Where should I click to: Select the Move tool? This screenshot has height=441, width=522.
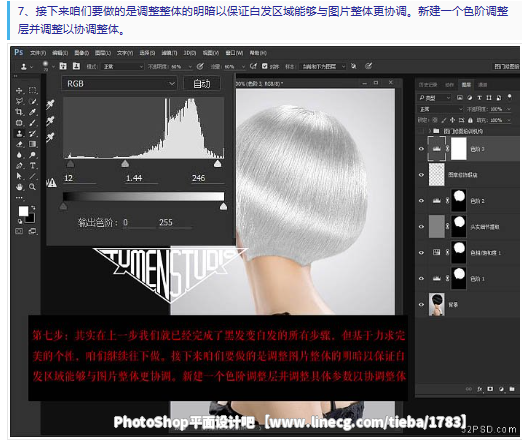pyautogui.click(x=19, y=91)
